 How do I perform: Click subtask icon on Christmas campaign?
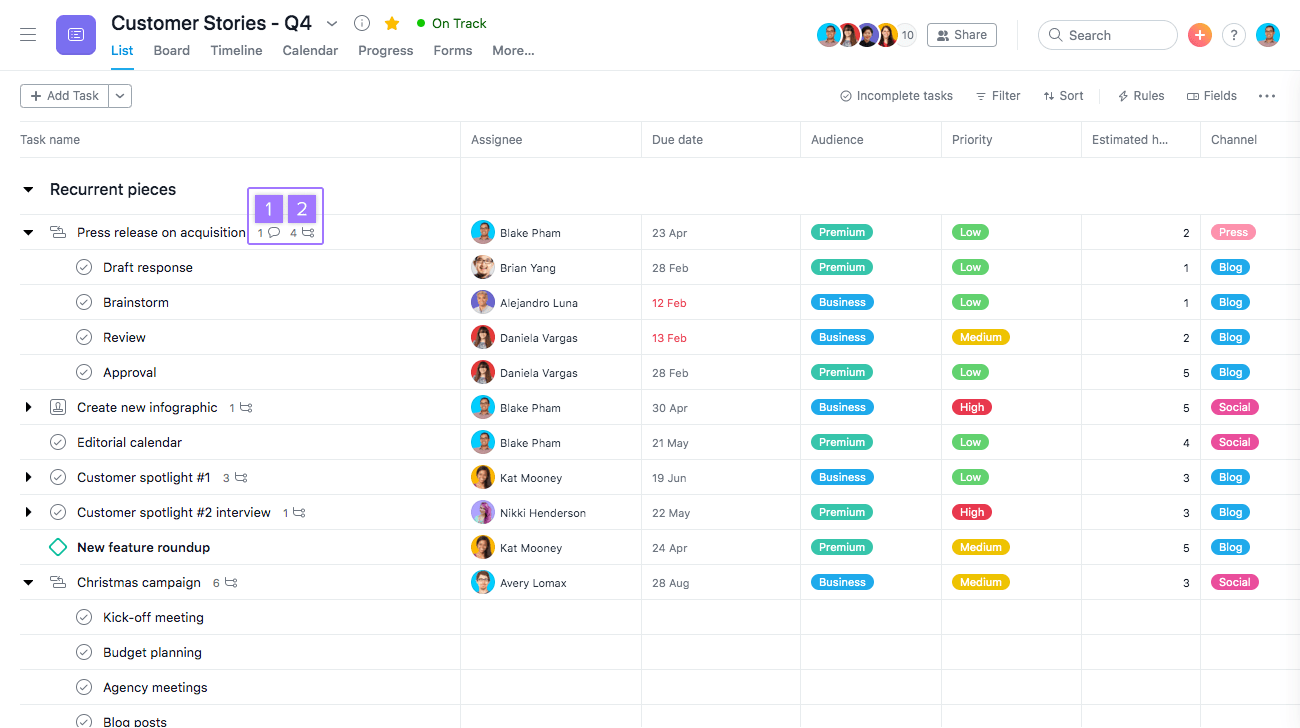(x=231, y=583)
